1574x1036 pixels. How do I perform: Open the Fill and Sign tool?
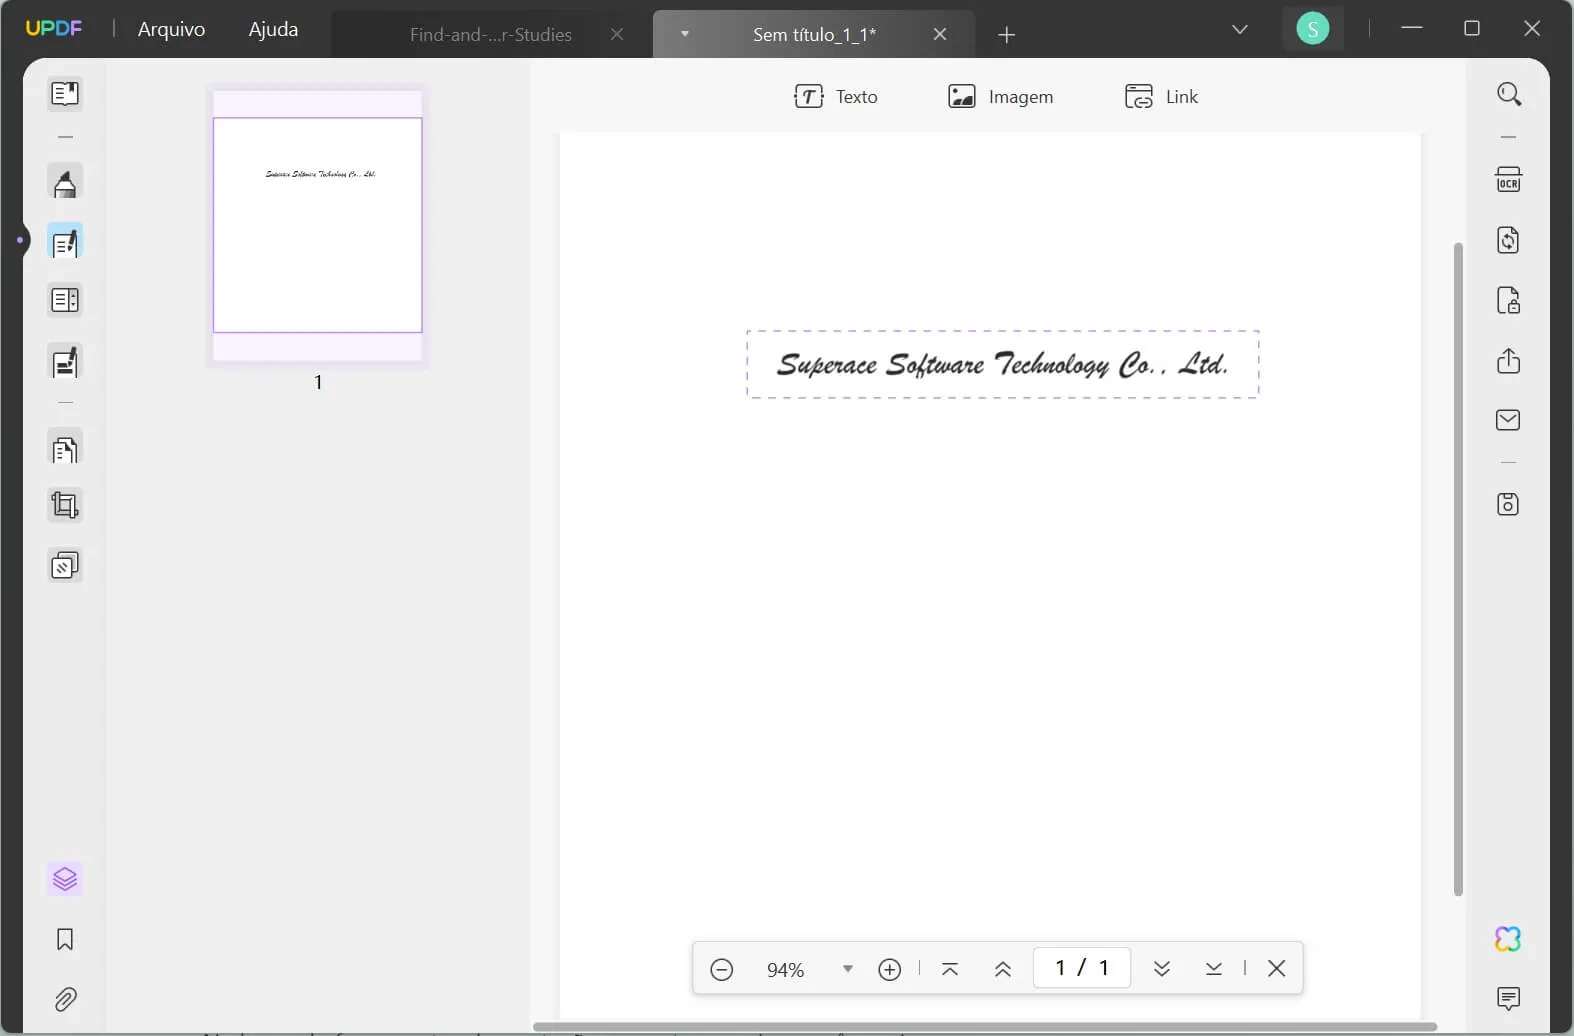click(65, 362)
